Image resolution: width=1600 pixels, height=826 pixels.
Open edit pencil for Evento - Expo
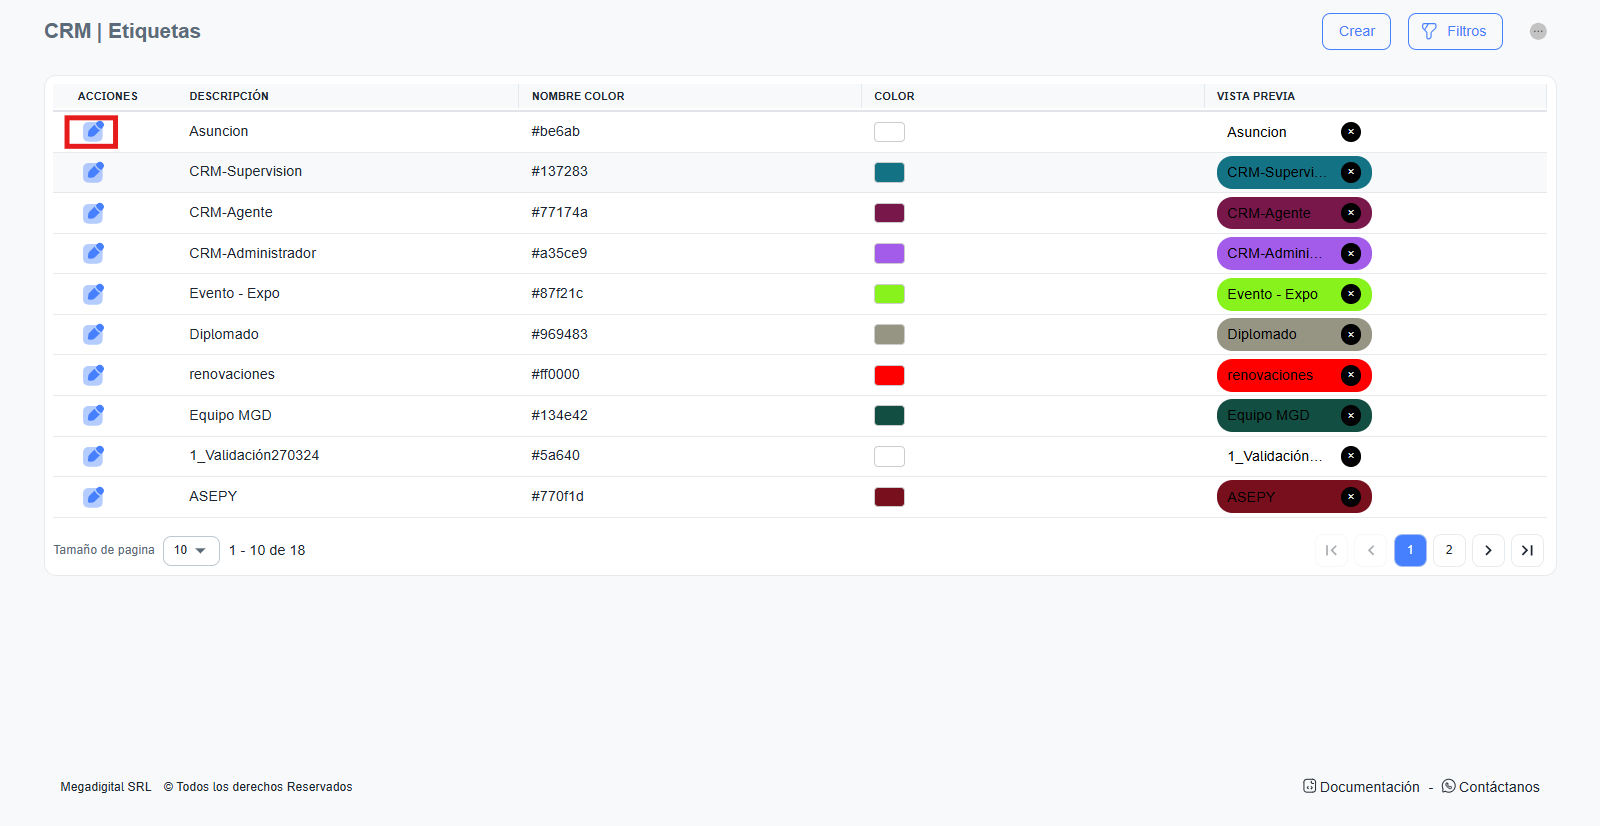coord(93,294)
